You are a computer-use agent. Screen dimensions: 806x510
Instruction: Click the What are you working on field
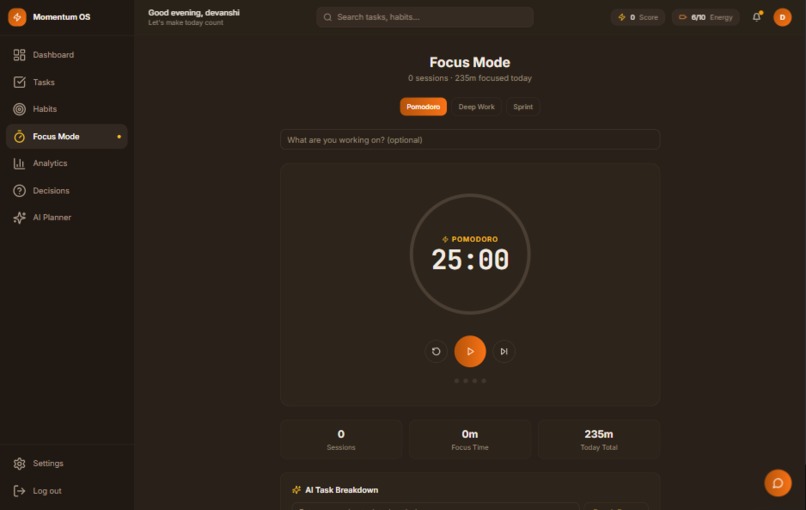tap(470, 140)
